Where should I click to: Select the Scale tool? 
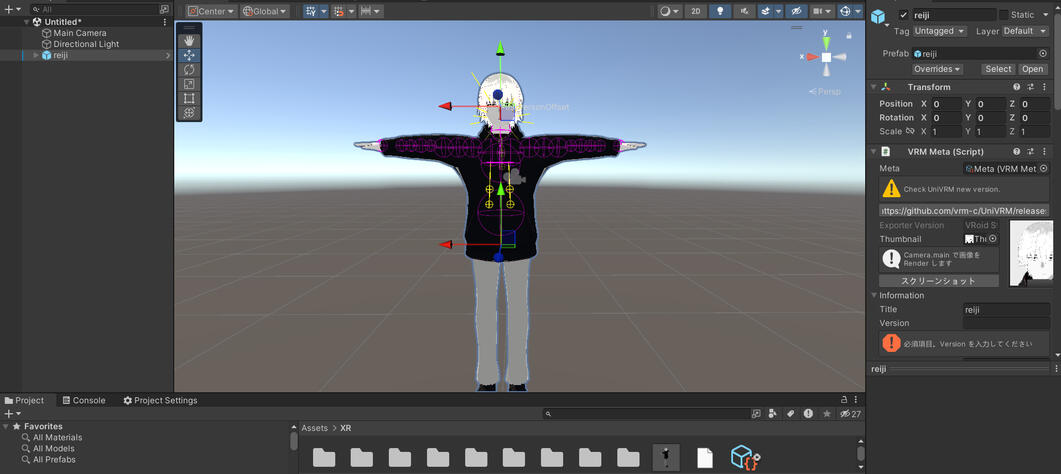coord(189,84)
